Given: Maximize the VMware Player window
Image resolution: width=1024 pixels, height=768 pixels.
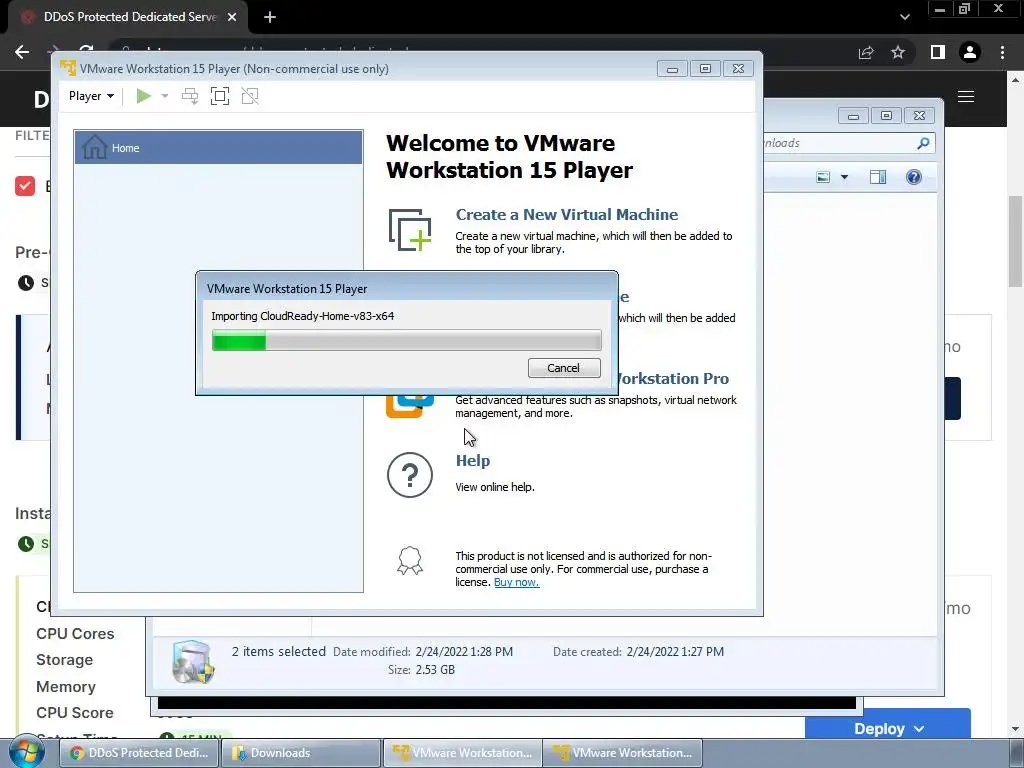Looking at the screenshot, I should click(705, 69).
